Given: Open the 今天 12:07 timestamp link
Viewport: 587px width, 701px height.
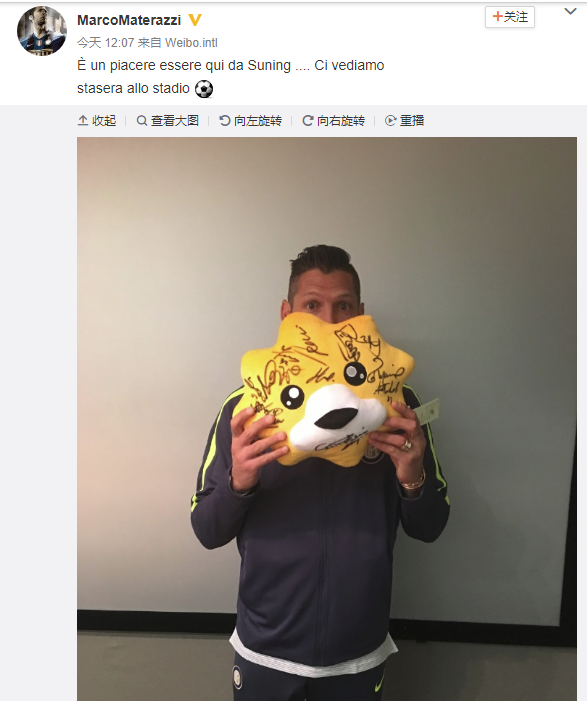Looking at the screenshot, I should pos(106,43).
